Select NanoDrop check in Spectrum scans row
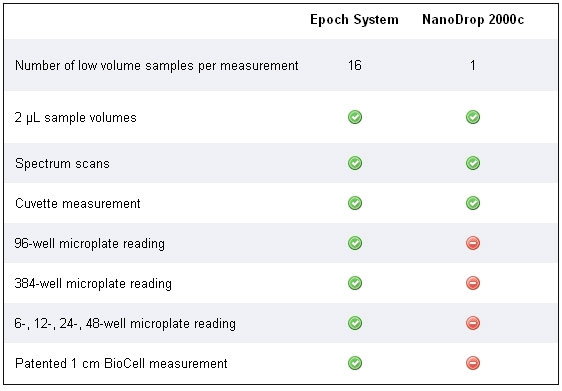 click(473, 163)
